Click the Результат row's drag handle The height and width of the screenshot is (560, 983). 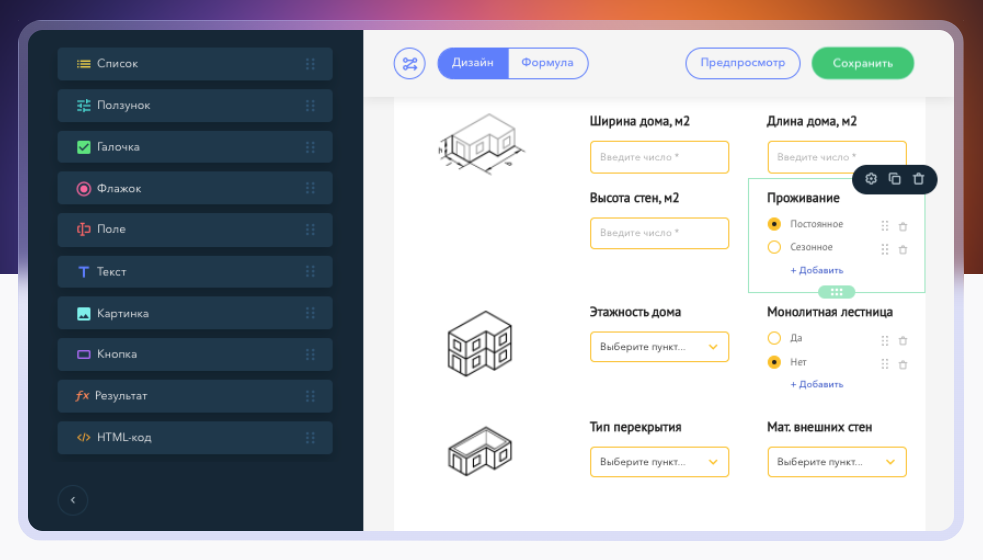pos(310,396)
